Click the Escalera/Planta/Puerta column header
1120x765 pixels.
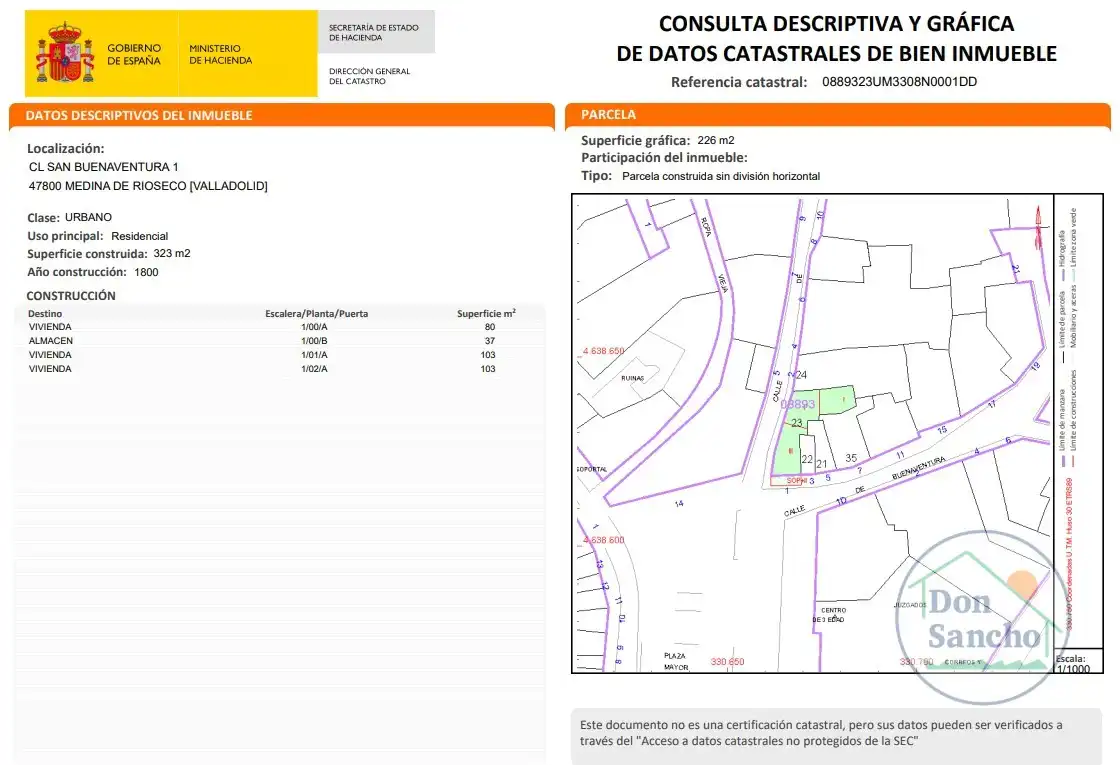(316, 314)
